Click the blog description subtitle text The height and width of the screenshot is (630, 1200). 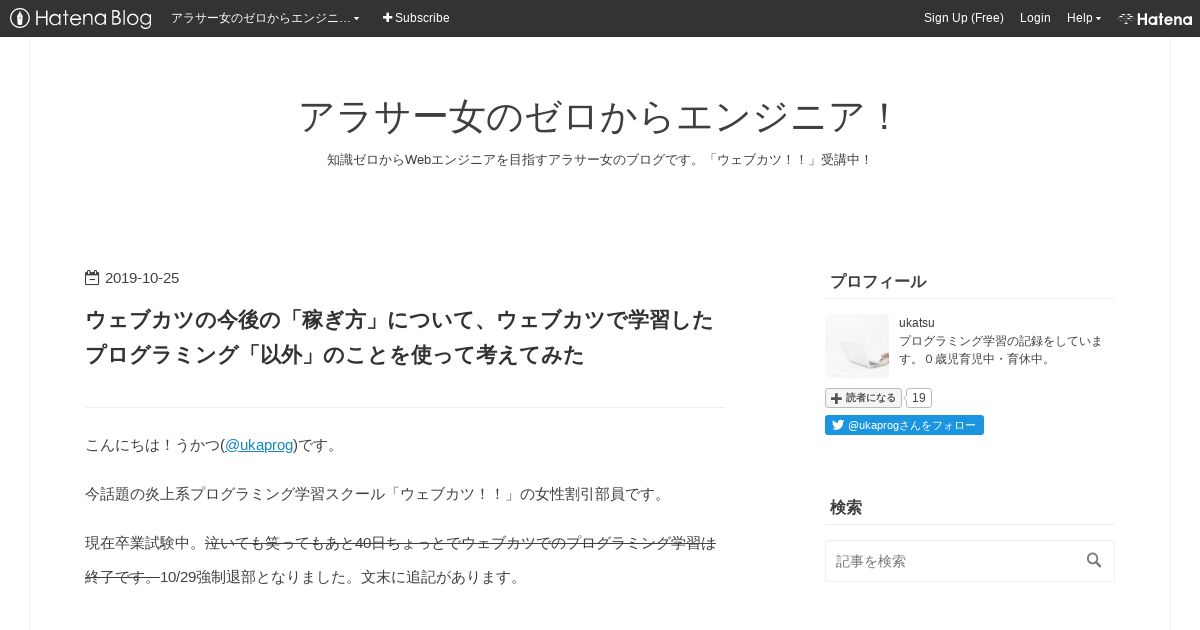(x=600, y=160)
